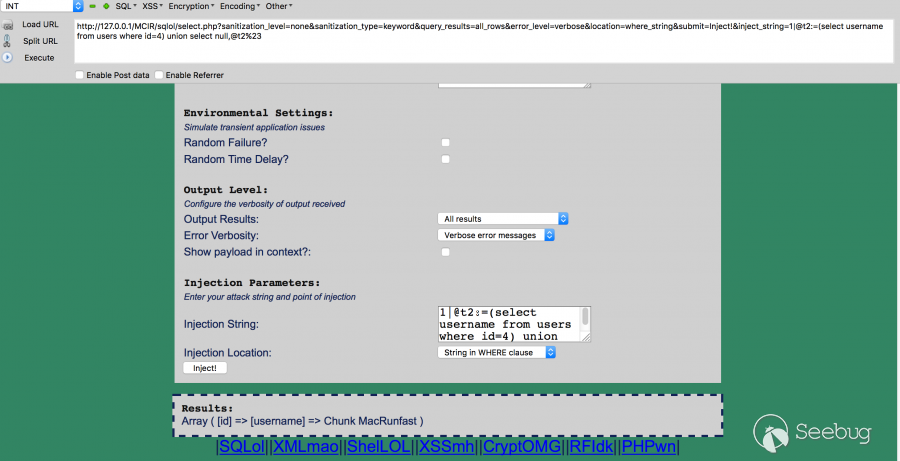900x461 pixels.
Task: Open the XSS menu
Action: tap(152, 6)
